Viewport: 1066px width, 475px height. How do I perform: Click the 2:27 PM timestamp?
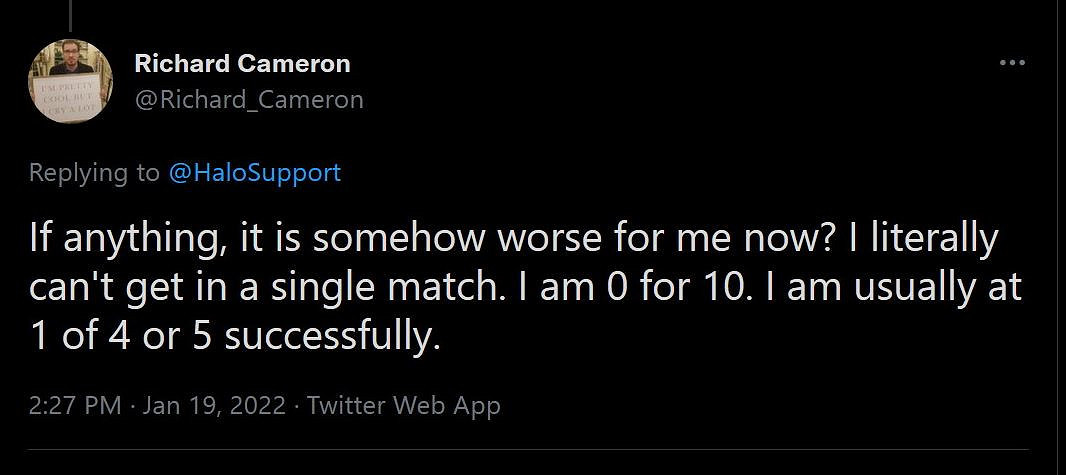click(x=75, y=405)
